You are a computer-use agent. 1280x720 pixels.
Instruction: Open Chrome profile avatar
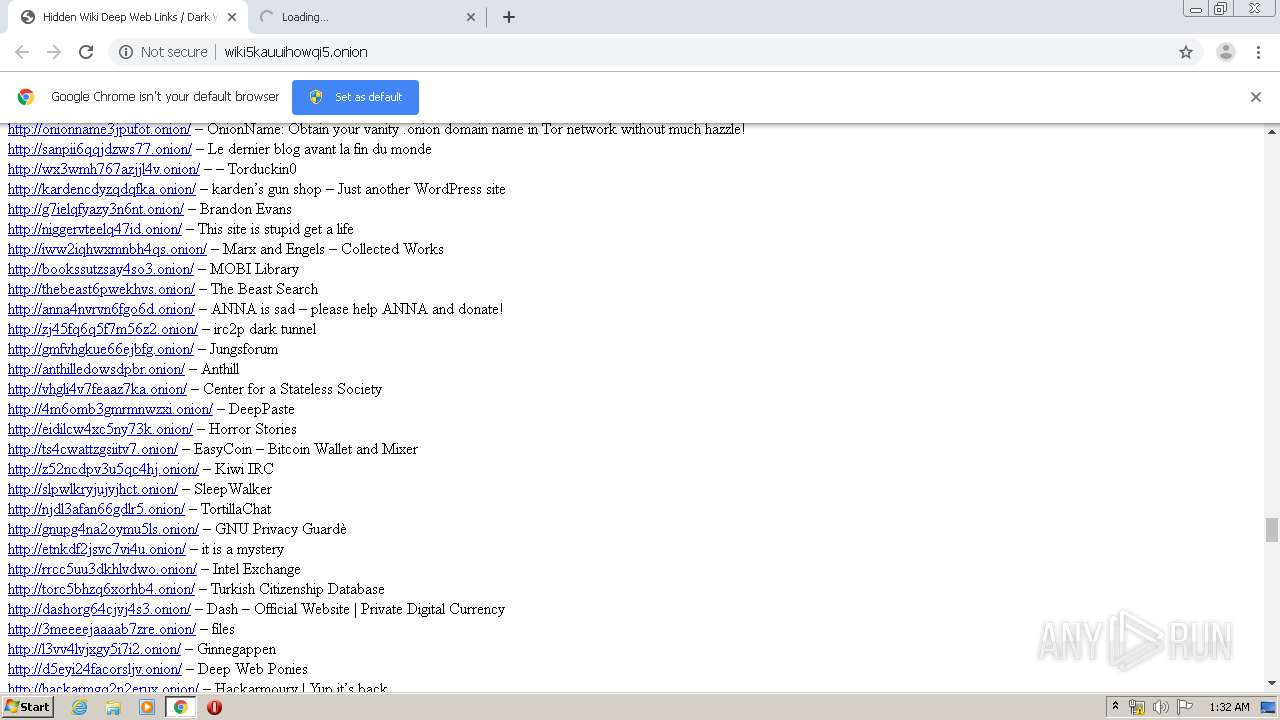[x=1226, y=52]
